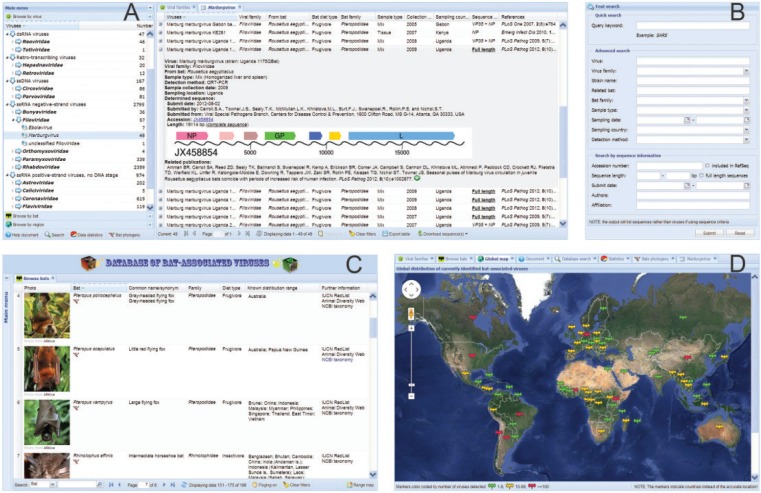Switch to Viral families tab in panel A
This screenshot has height=493, width=761.
(178, 7)
